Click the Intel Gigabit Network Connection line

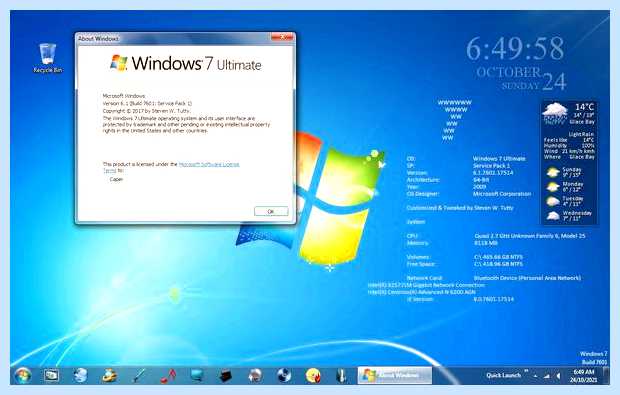pyautogui.click(x=426, y=285)
